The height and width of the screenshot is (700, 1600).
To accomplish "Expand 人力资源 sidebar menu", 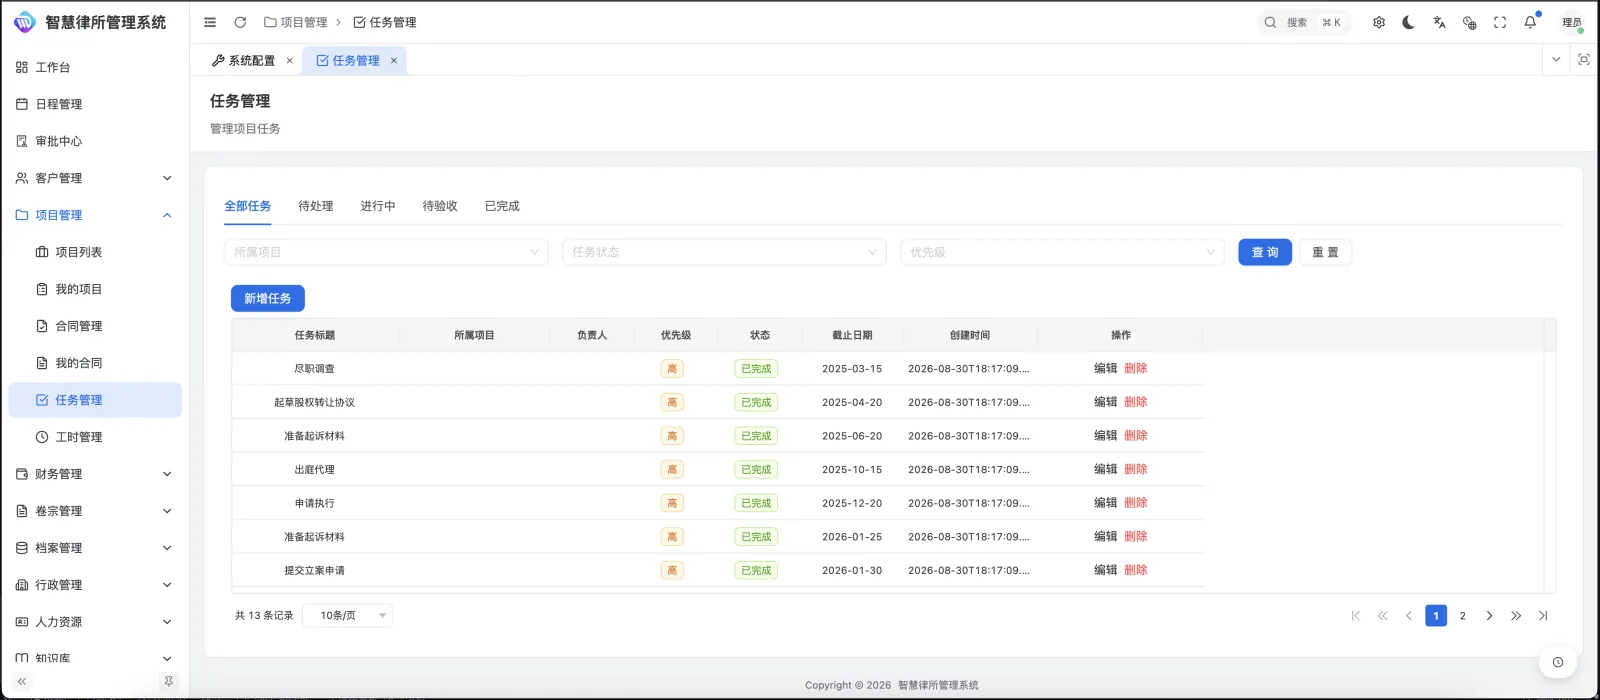I will [x=95, y=622].
